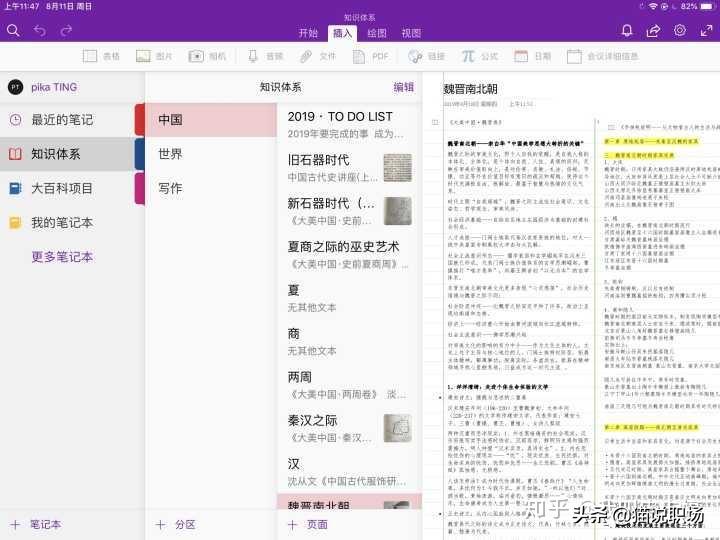Viewport: 720px width, 540px height.
Task: Open the 两周 page
Action: tap(349, 385)
